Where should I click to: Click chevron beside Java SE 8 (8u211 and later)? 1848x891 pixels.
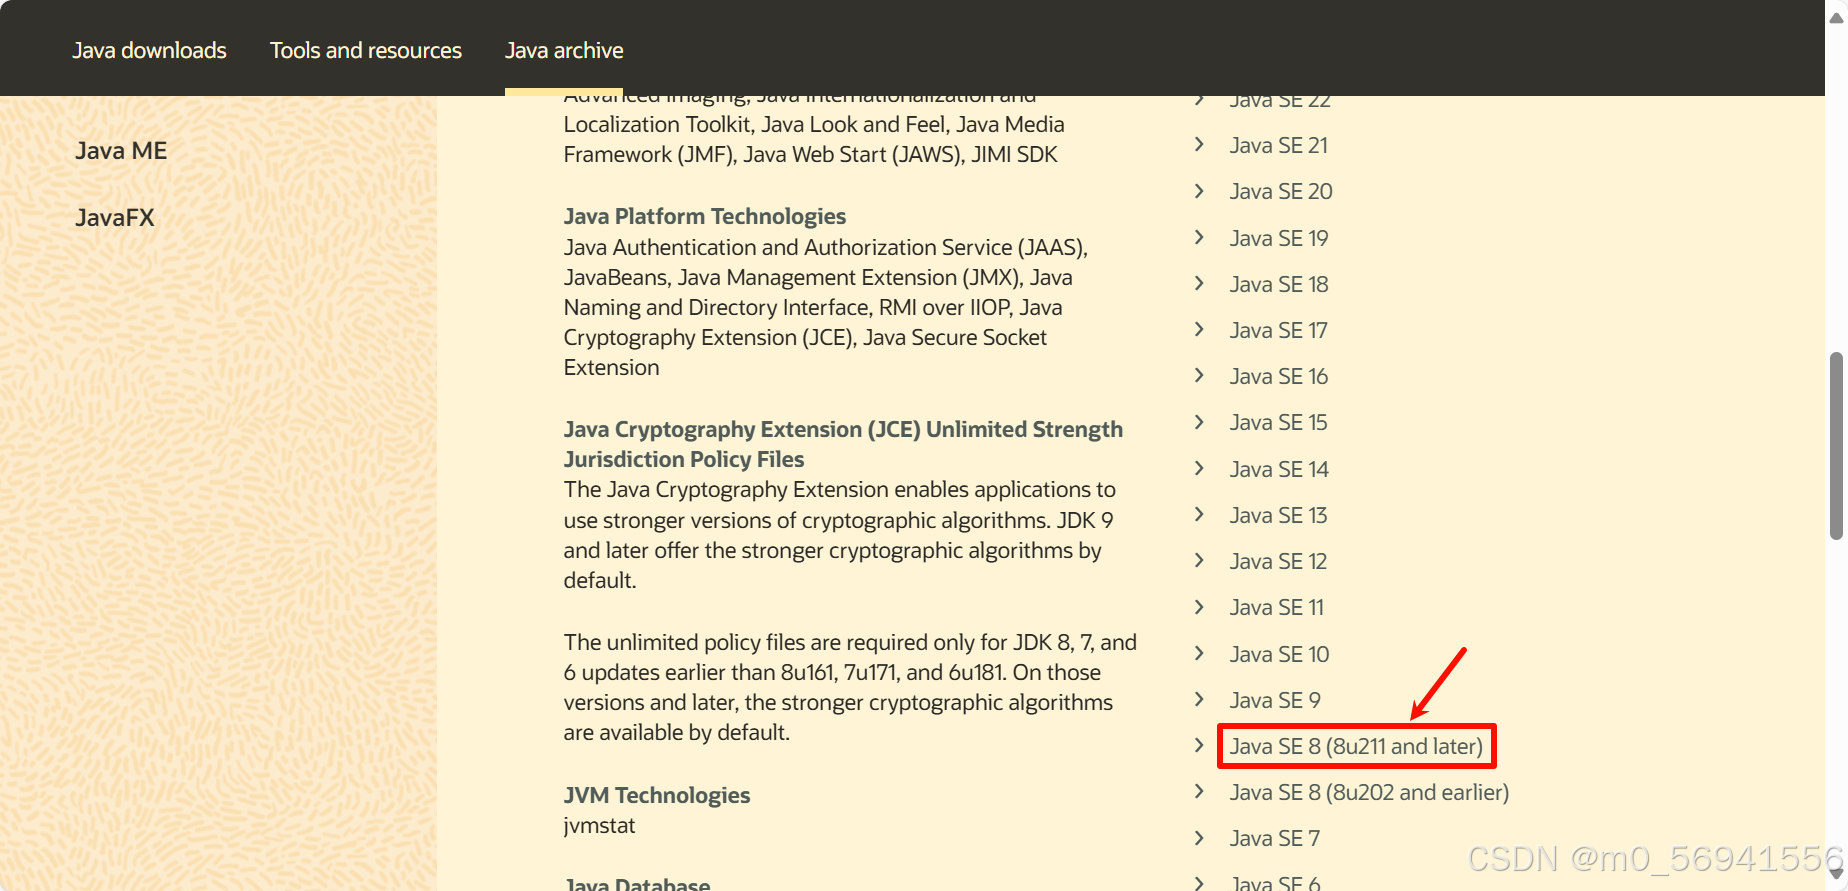point(1199,745)
